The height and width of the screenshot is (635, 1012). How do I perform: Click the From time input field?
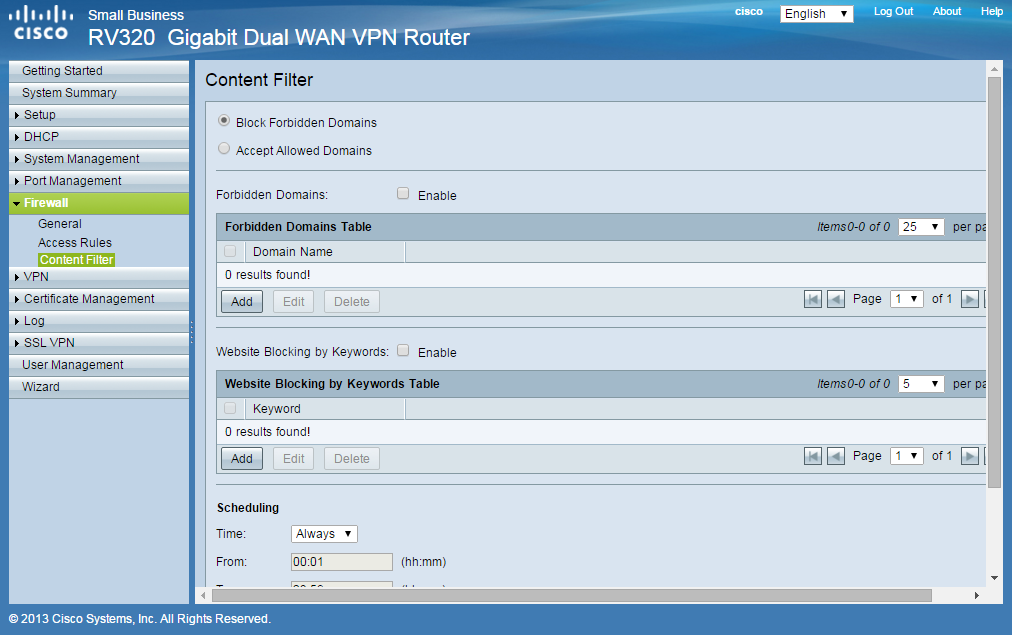pos(341,561)
